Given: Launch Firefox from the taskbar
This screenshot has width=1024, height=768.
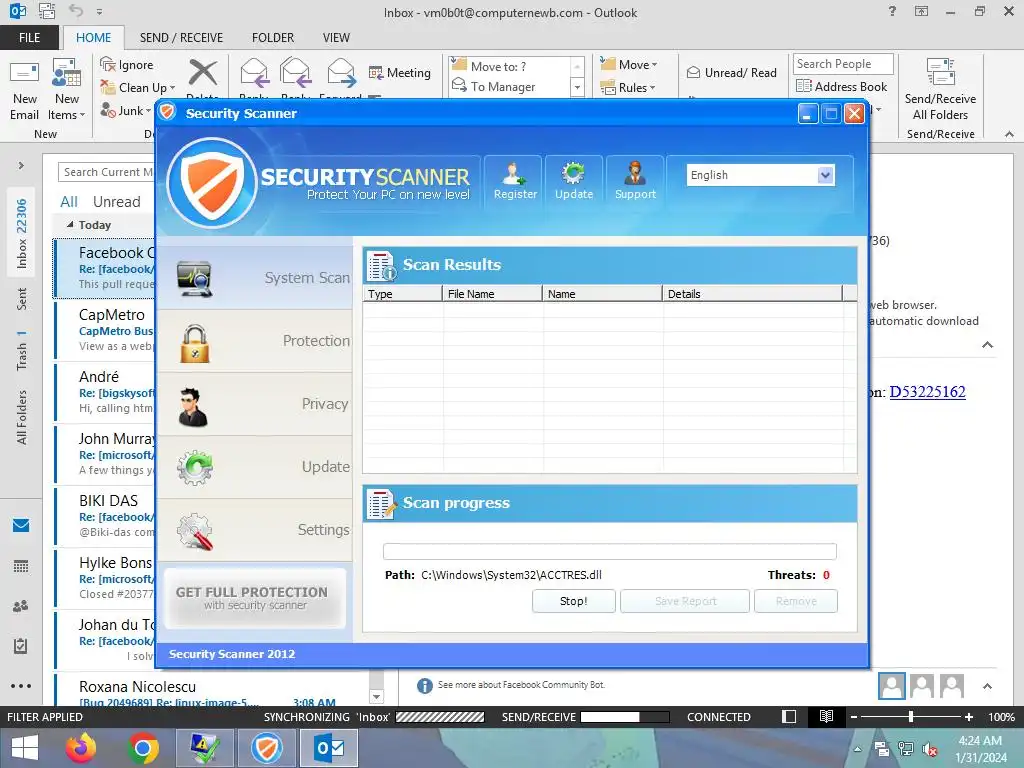Looking at the screenshot, I should [81, 748].
